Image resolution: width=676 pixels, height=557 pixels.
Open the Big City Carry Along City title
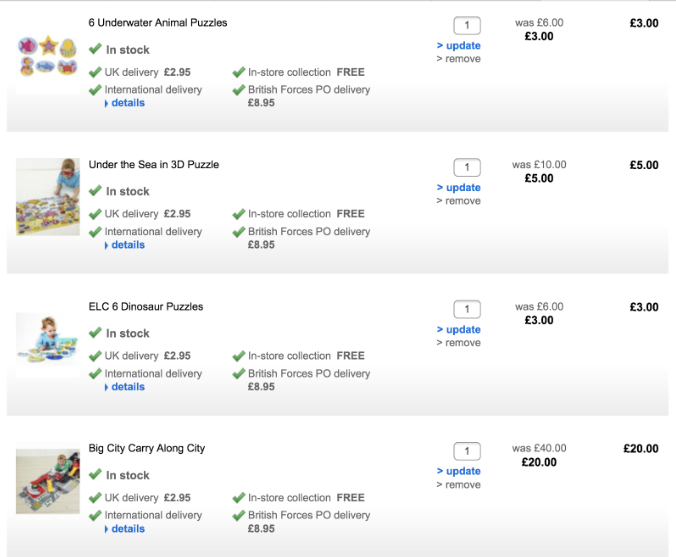click(147, 448)
